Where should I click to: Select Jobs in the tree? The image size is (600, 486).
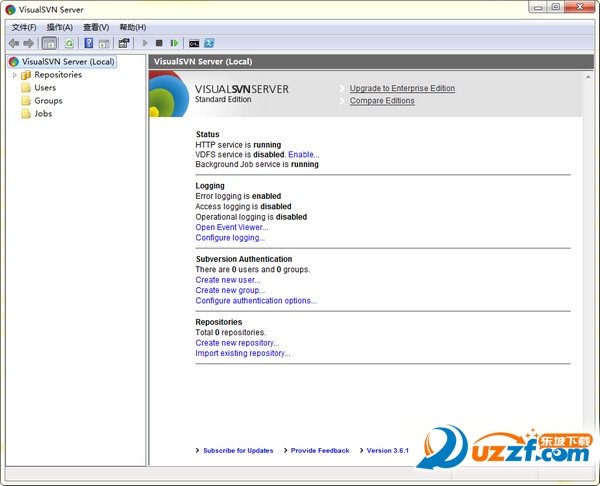pyautogui.click(x=43, y=114)
